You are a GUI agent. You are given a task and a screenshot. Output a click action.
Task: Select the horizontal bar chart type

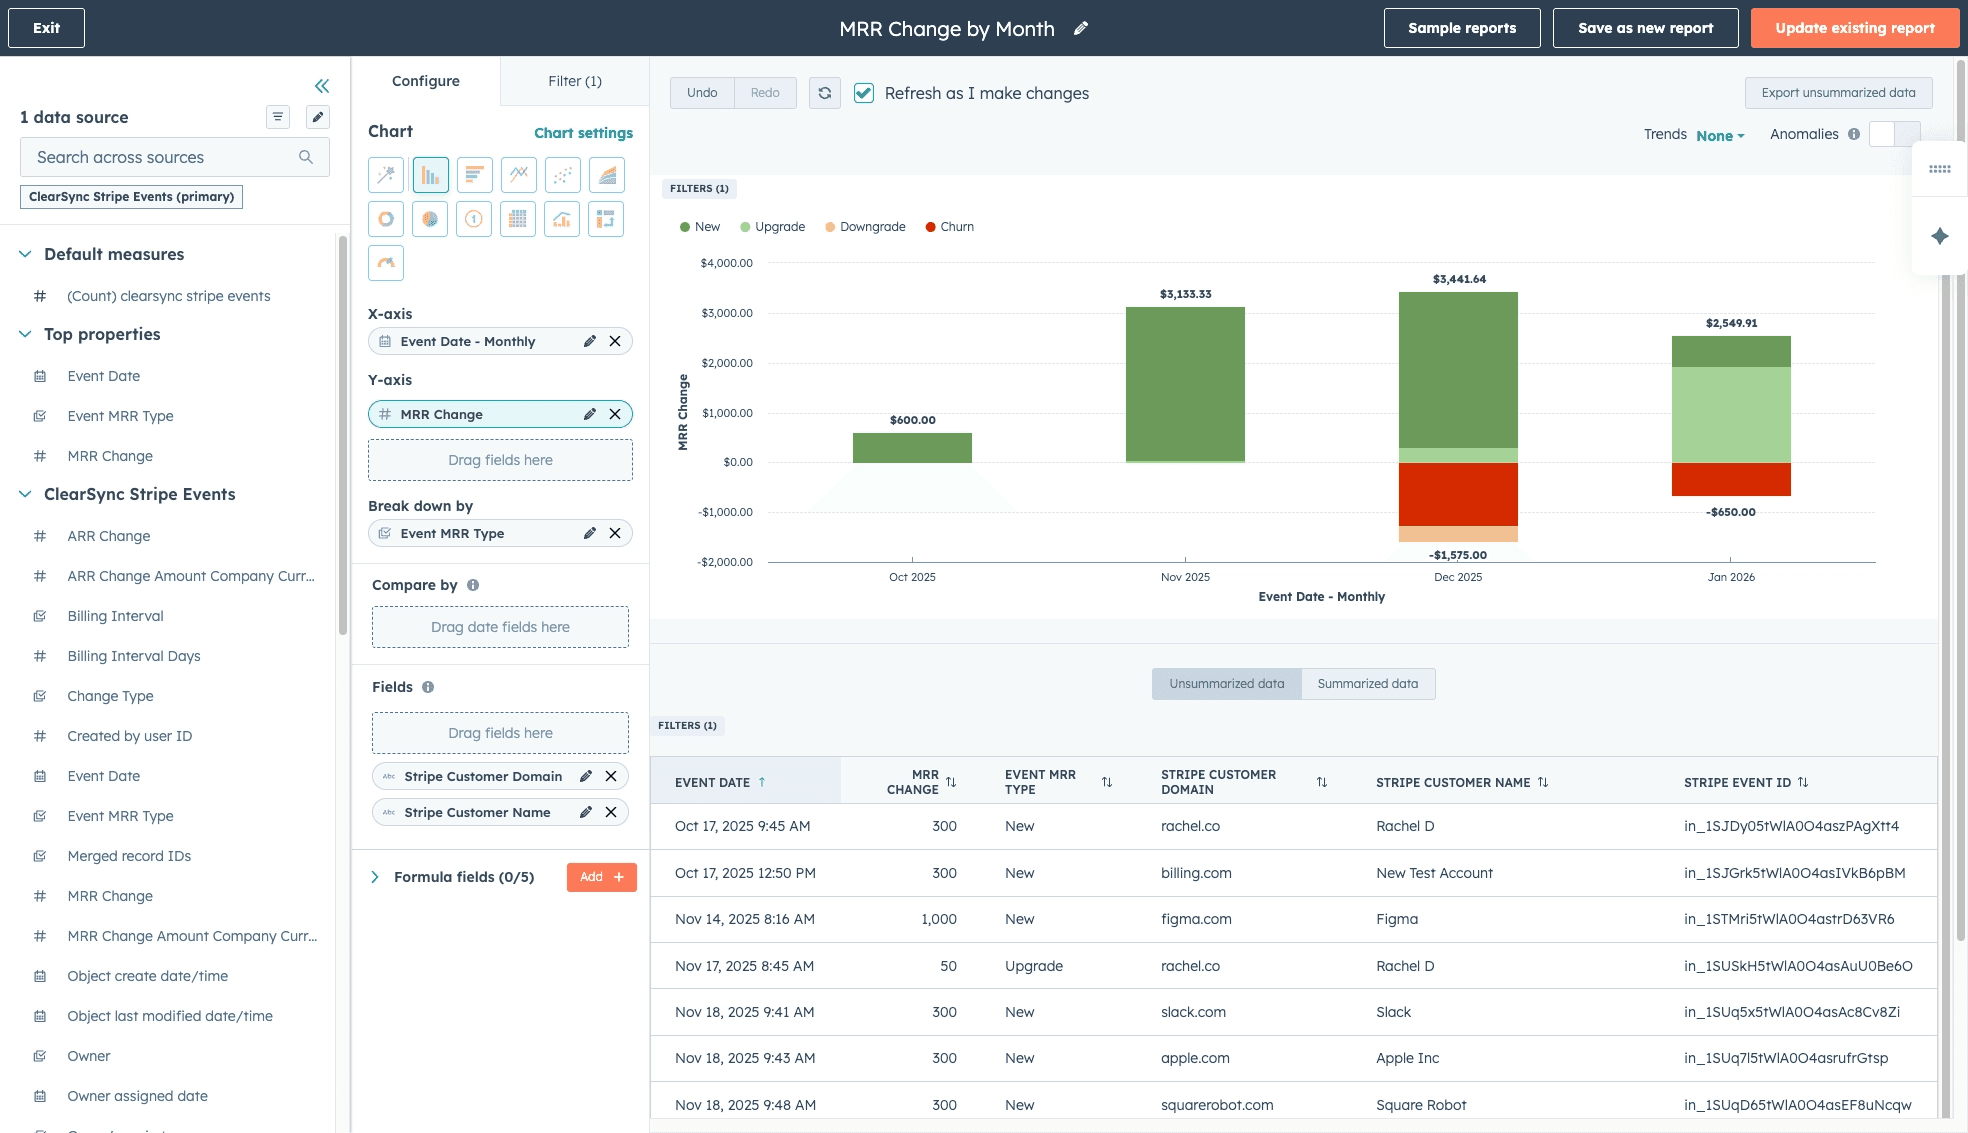[474, 175]
